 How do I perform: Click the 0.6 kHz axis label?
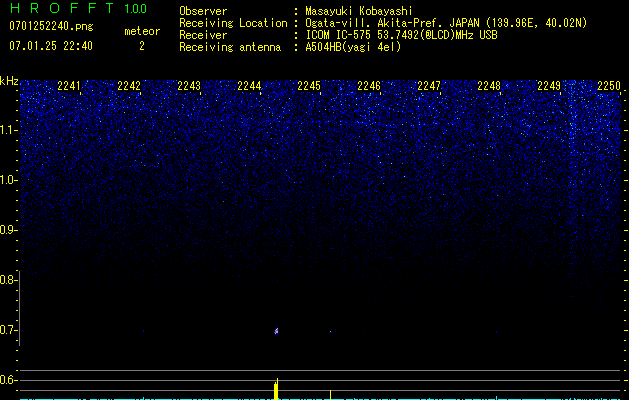click(x=9, y=380)
